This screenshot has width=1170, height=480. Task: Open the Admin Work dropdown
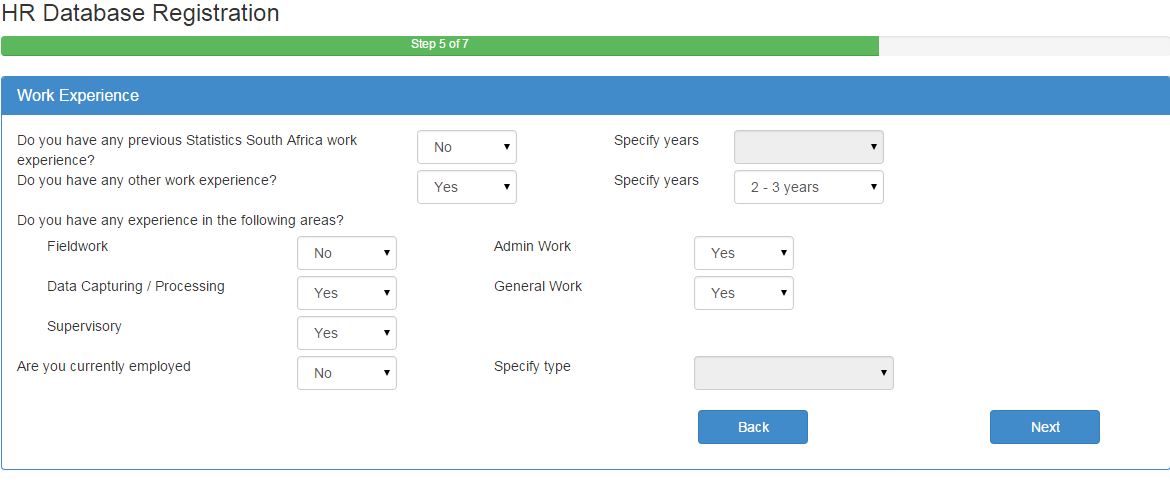[x=743, y=253]
